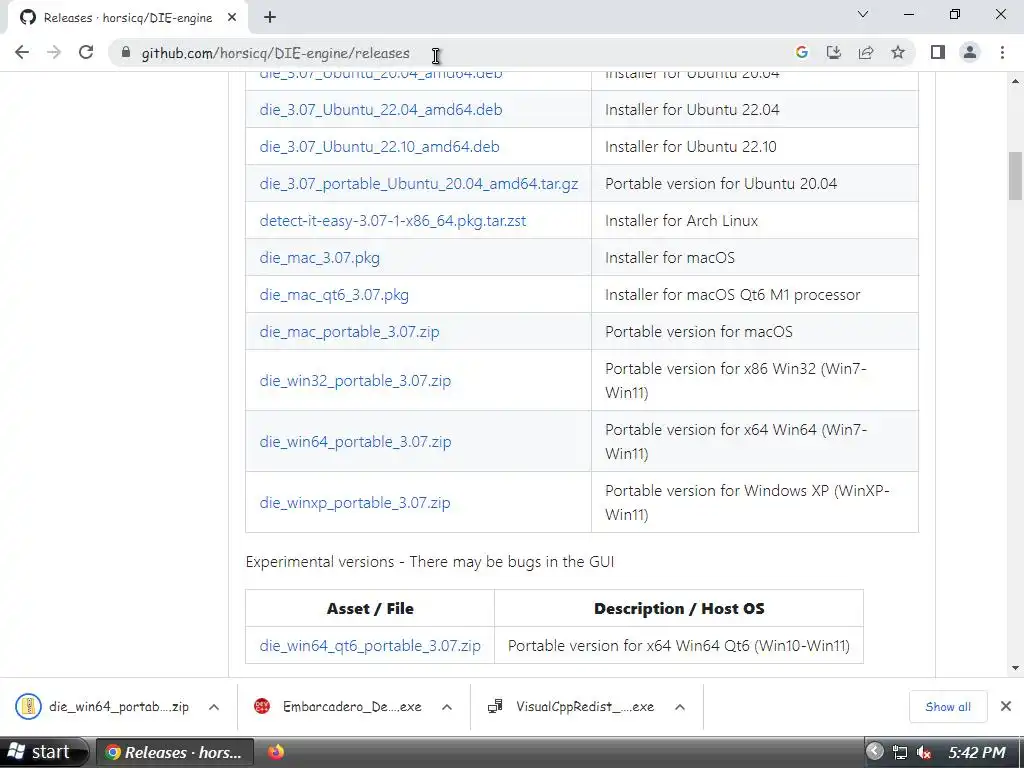Click the install app icon in address bar
This screenshot has width=1024, height=768.
point(834,52)
